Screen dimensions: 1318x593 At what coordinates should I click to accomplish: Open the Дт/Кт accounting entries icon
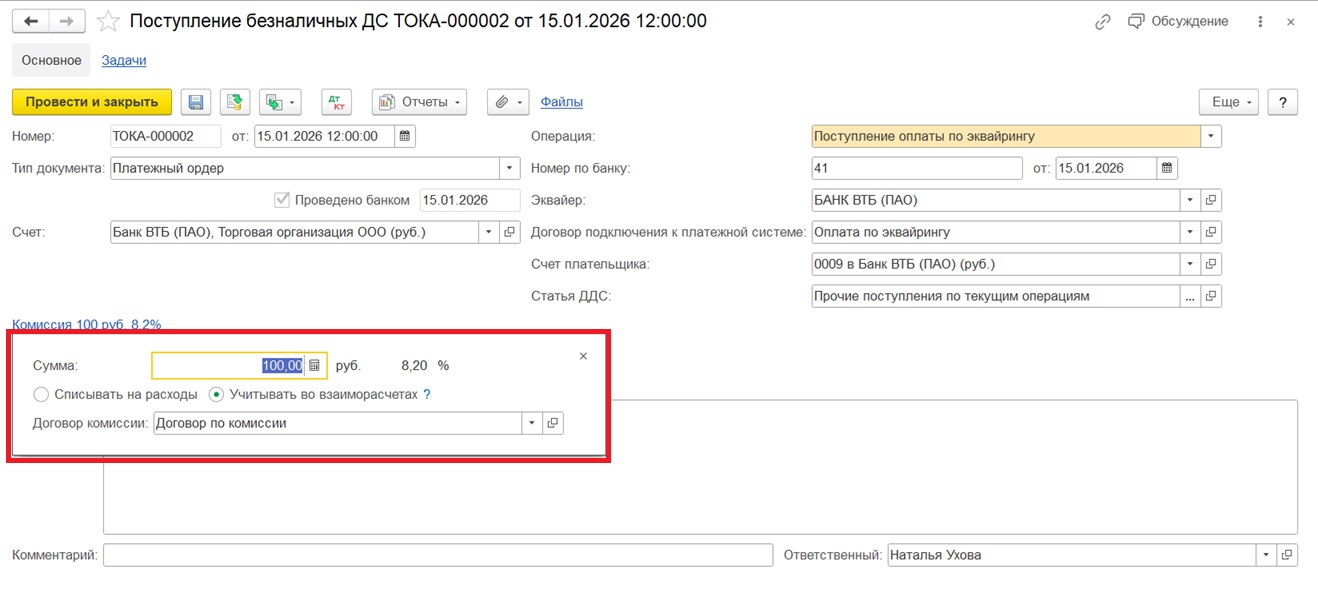pyautogui.click(x=338, y=102)
